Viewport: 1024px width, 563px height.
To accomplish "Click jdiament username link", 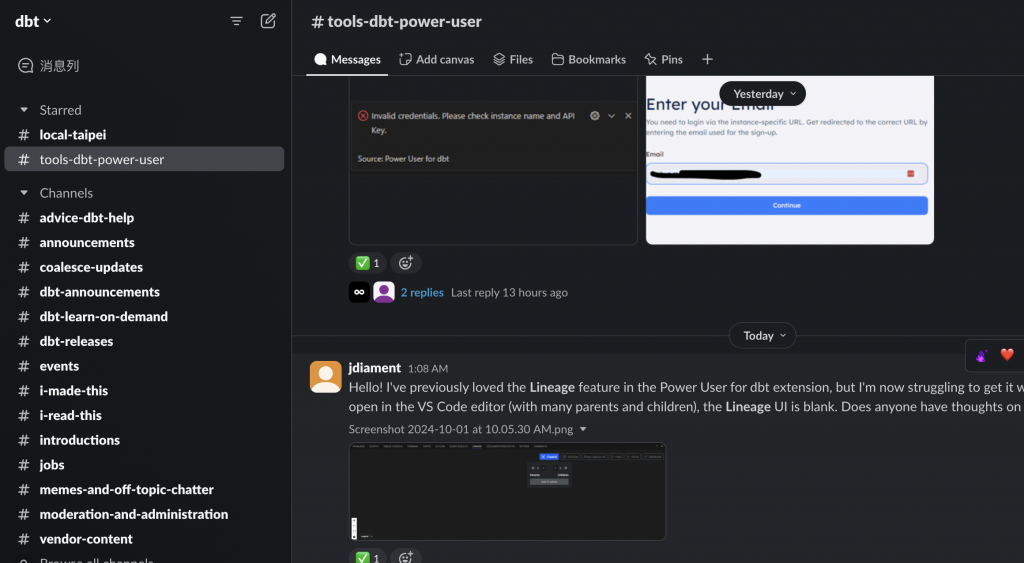I will (x=374, y=368).
